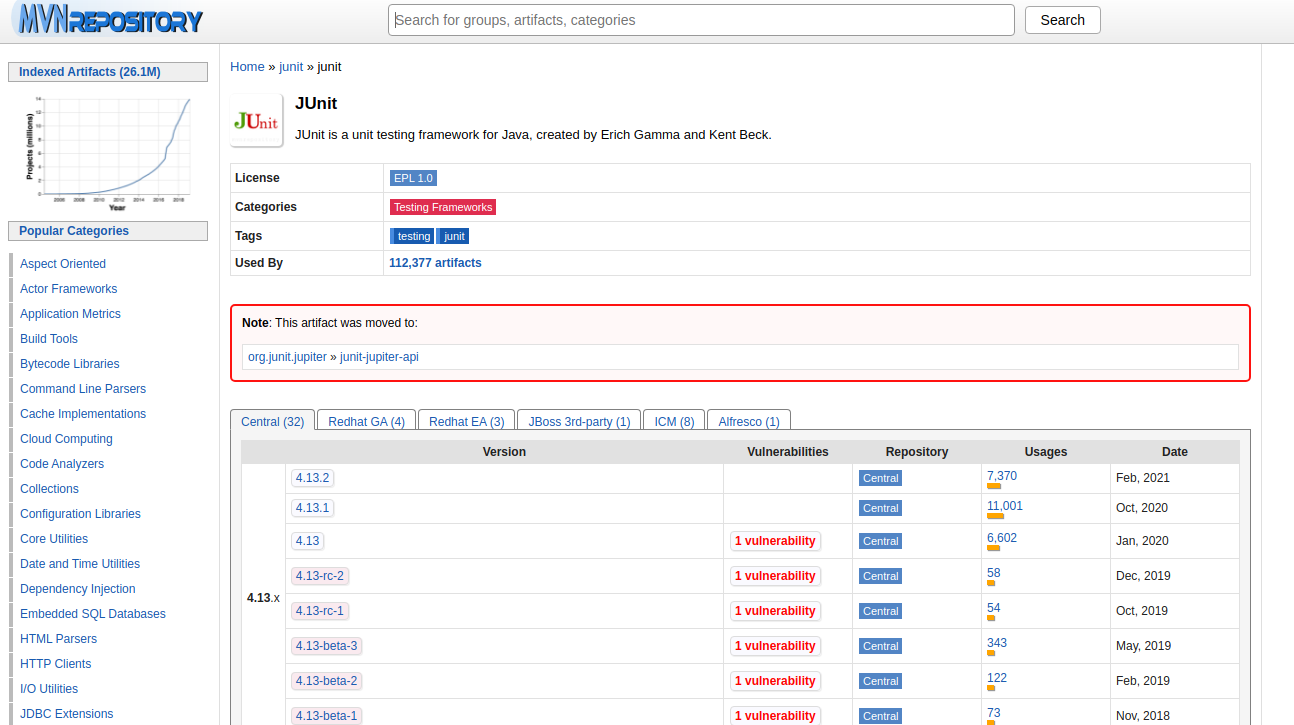
Task: Open the HTML Parsers category
Action: coord(59,639)
